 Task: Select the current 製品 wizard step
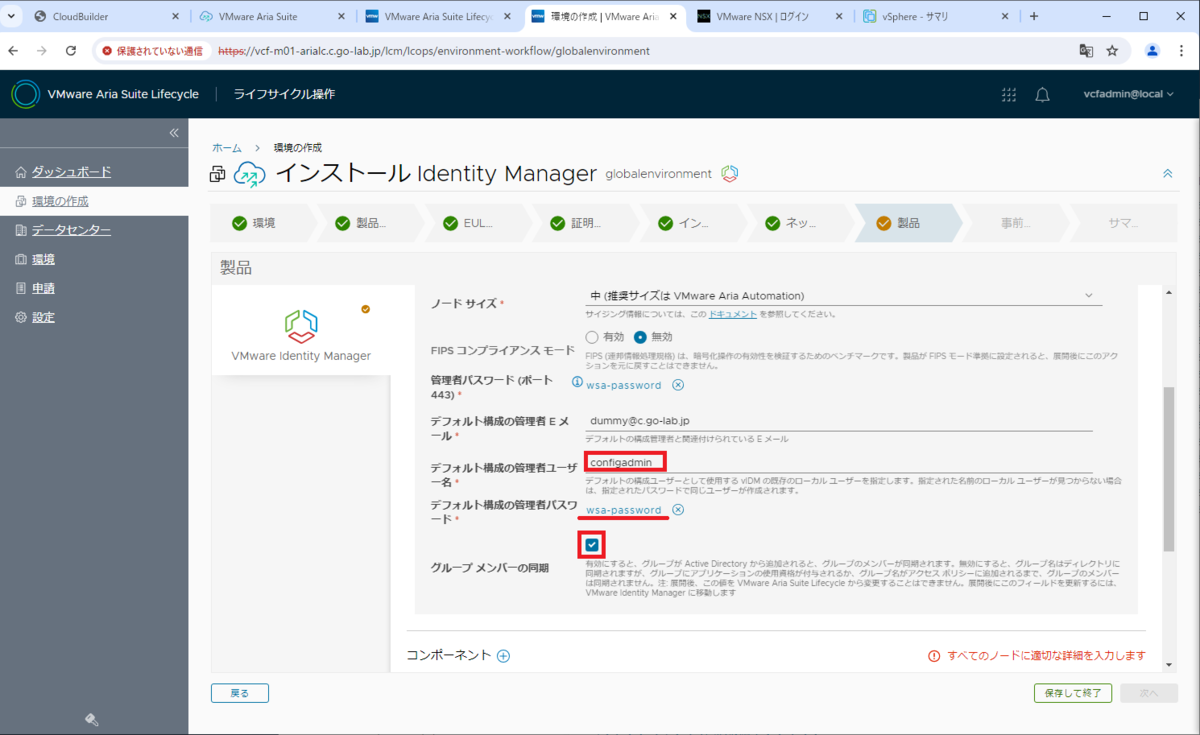908,223
